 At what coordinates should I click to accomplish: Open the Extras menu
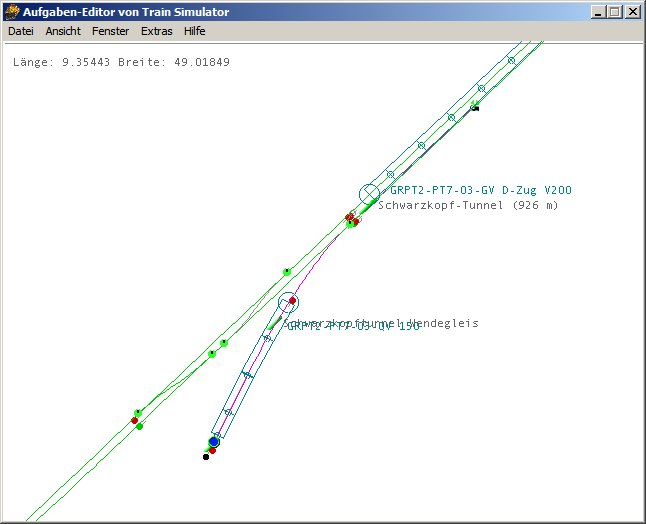click(156, 31)
